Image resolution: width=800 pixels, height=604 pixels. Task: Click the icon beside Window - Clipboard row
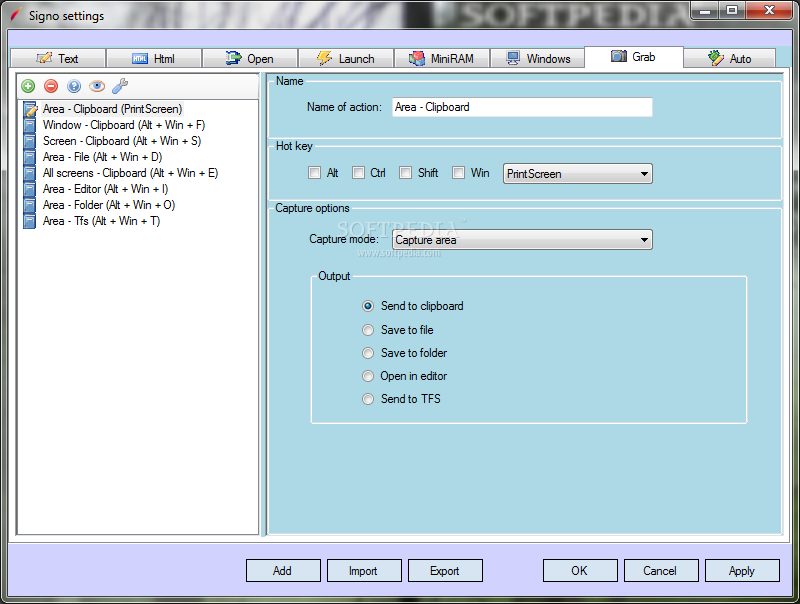click(30, 125)
